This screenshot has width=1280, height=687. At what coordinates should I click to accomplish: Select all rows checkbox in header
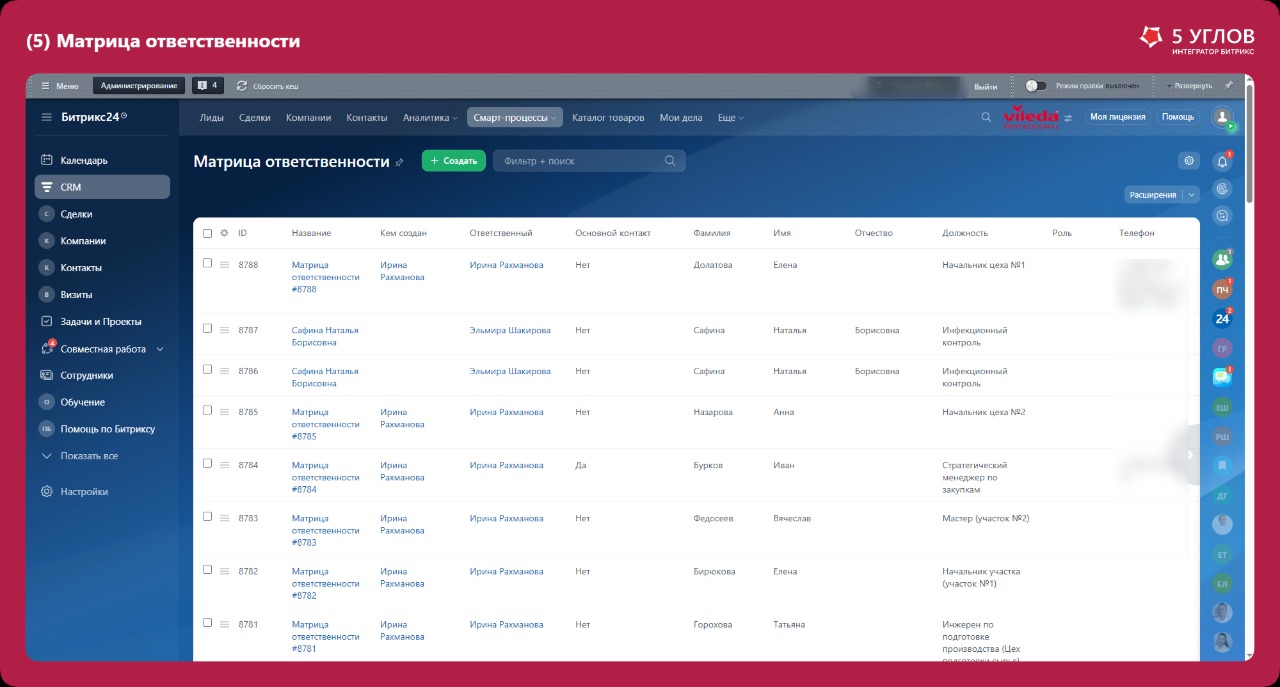(207, 233)
